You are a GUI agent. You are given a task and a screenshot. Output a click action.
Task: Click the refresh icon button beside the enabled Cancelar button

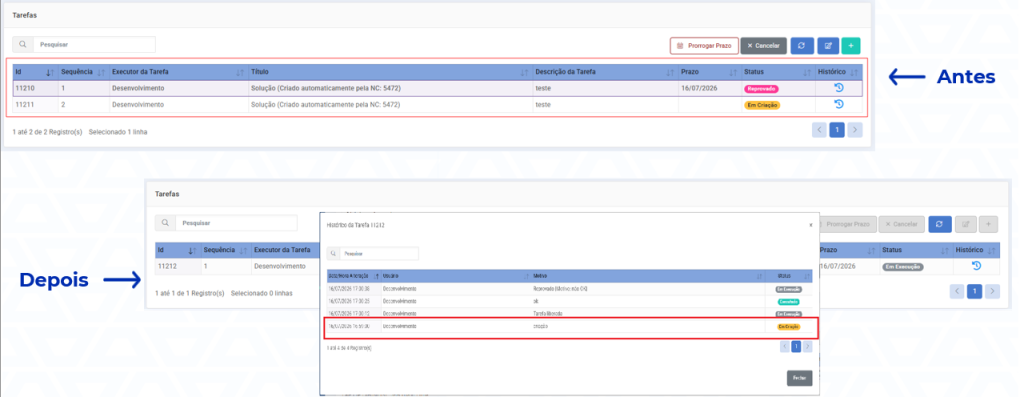tap(802, 46)
